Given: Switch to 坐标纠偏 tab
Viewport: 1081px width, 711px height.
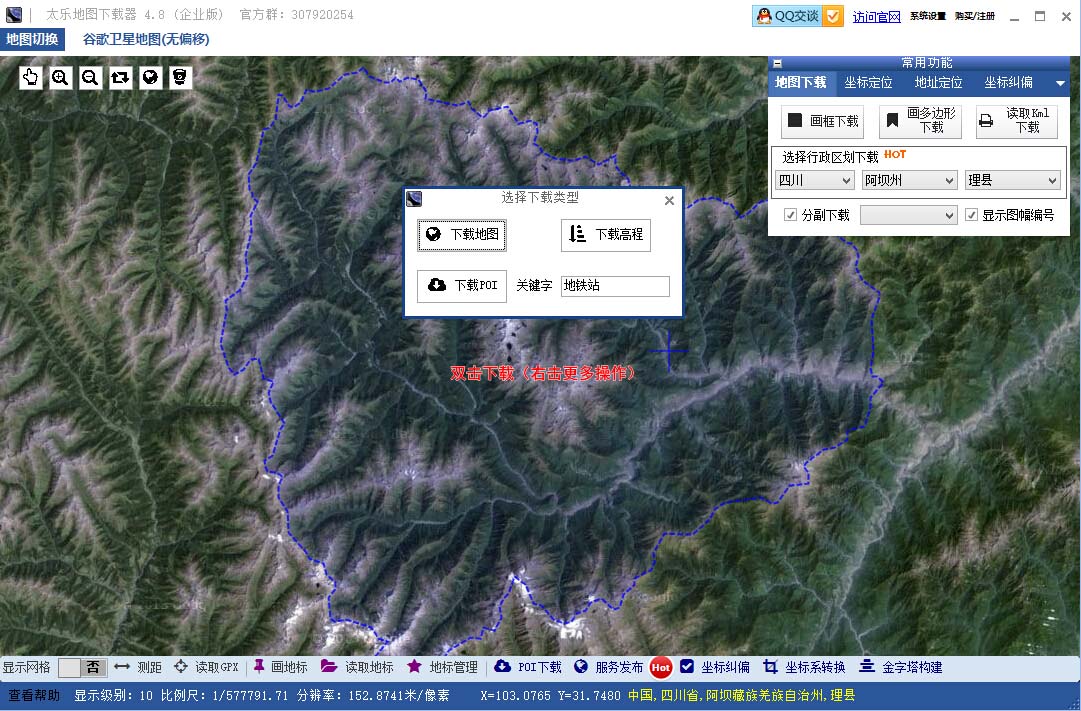Looking at the screenshot, I should 1009,83.
